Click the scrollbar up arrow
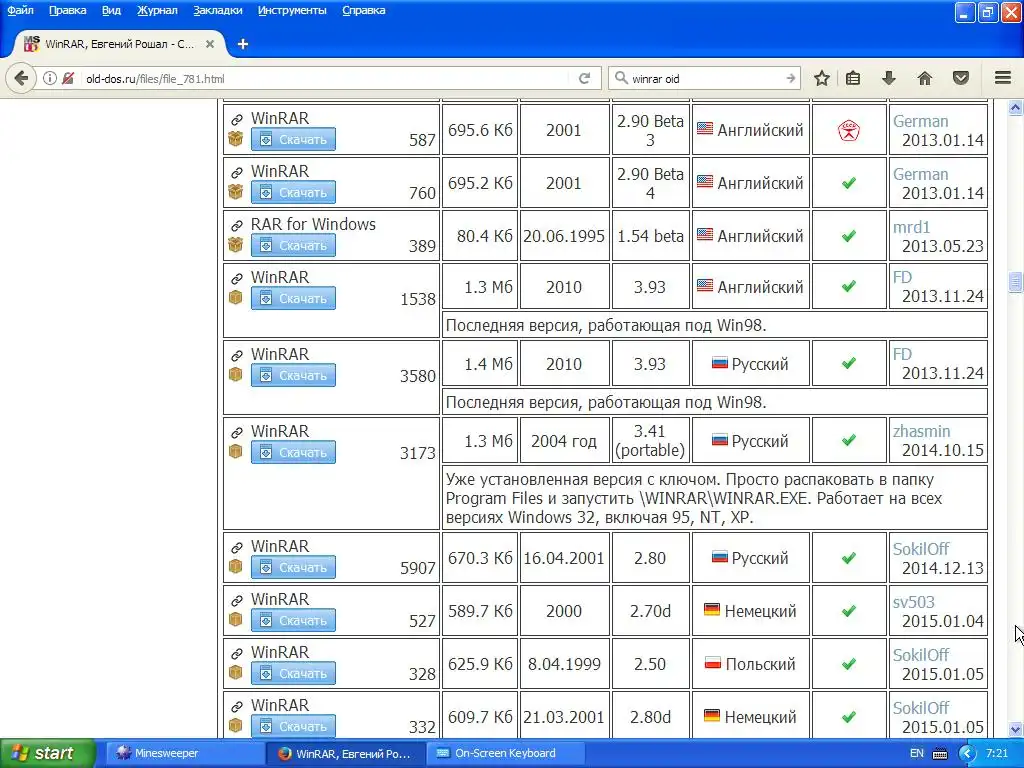The width and height of the screenshot is (1024, 768). (x=1015, y=108)
